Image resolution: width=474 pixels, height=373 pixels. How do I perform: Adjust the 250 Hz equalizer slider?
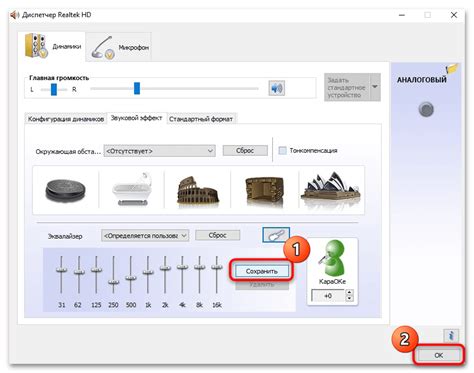pos(113,282)
